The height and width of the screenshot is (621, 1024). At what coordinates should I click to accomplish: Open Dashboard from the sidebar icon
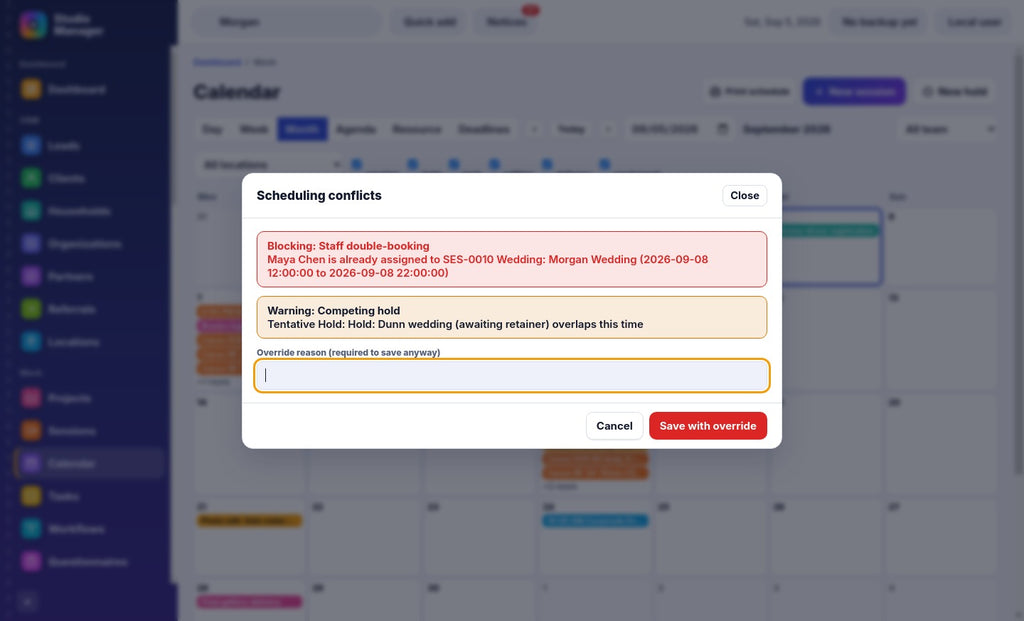coord(31,89)
